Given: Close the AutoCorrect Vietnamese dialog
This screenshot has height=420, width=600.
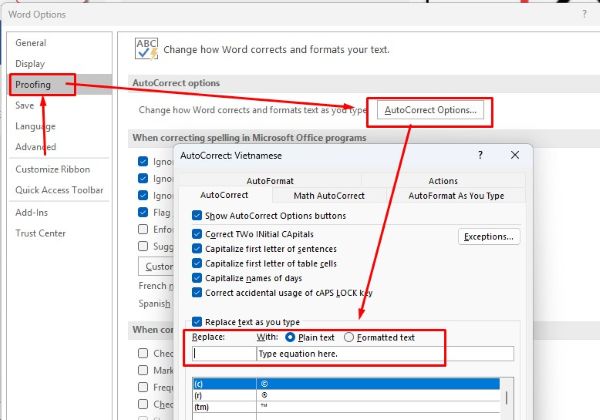Looking at the screenshot, I should point(514,156).
